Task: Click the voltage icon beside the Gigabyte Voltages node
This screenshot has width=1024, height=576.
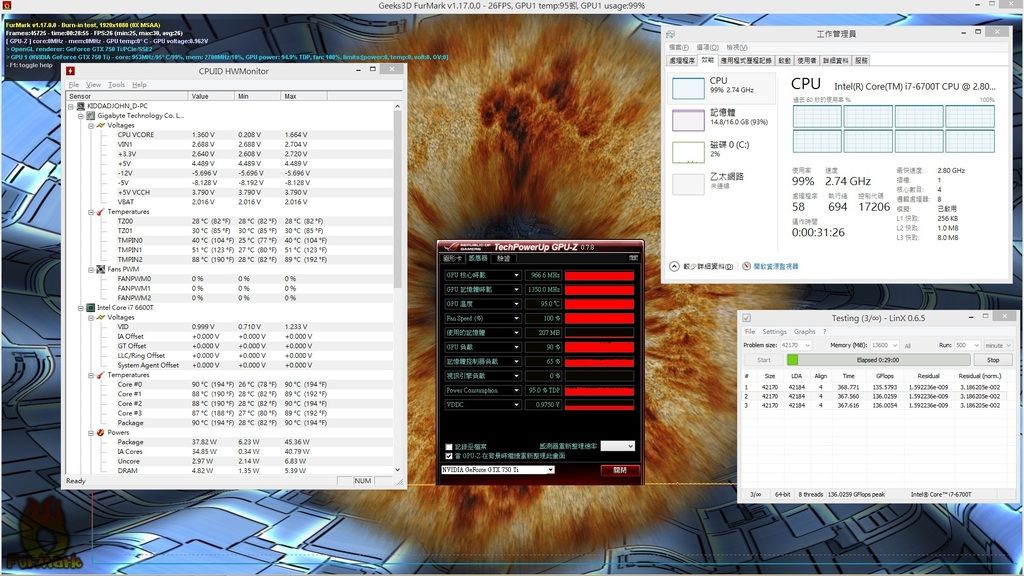Action: coord(101,125)
